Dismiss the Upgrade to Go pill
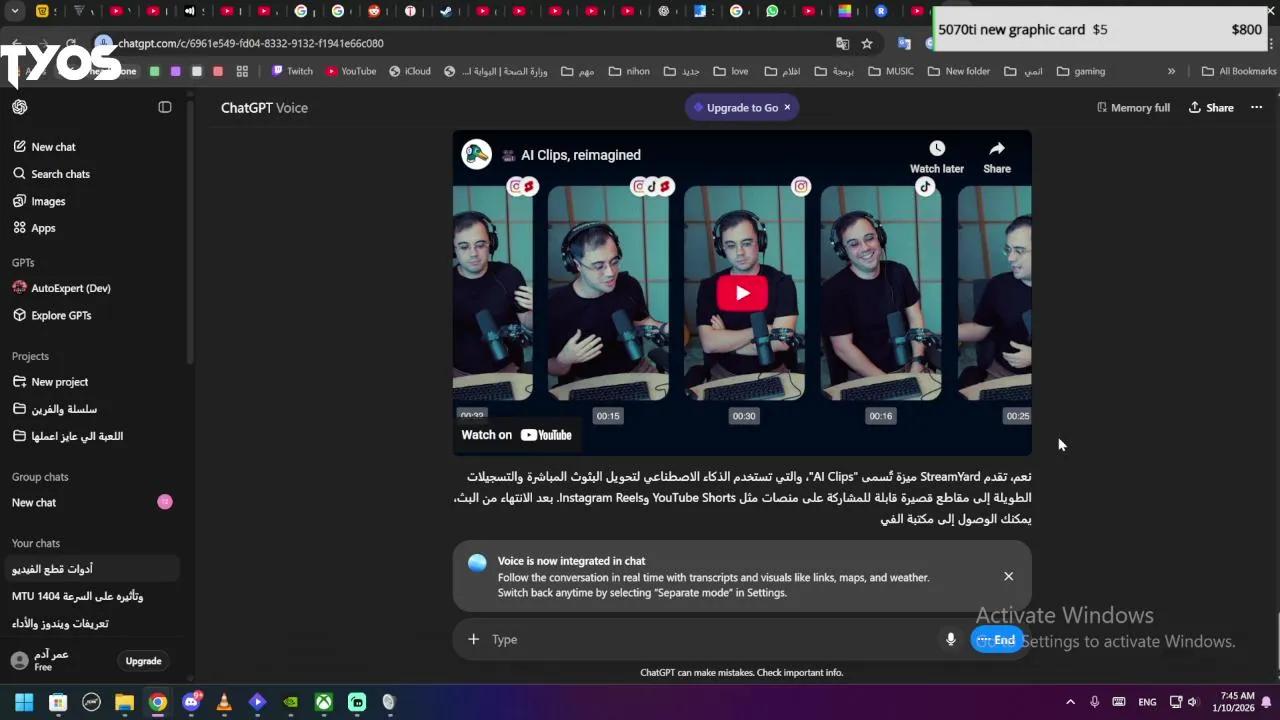The image size is (1280, 720). (x=787, y=107)
